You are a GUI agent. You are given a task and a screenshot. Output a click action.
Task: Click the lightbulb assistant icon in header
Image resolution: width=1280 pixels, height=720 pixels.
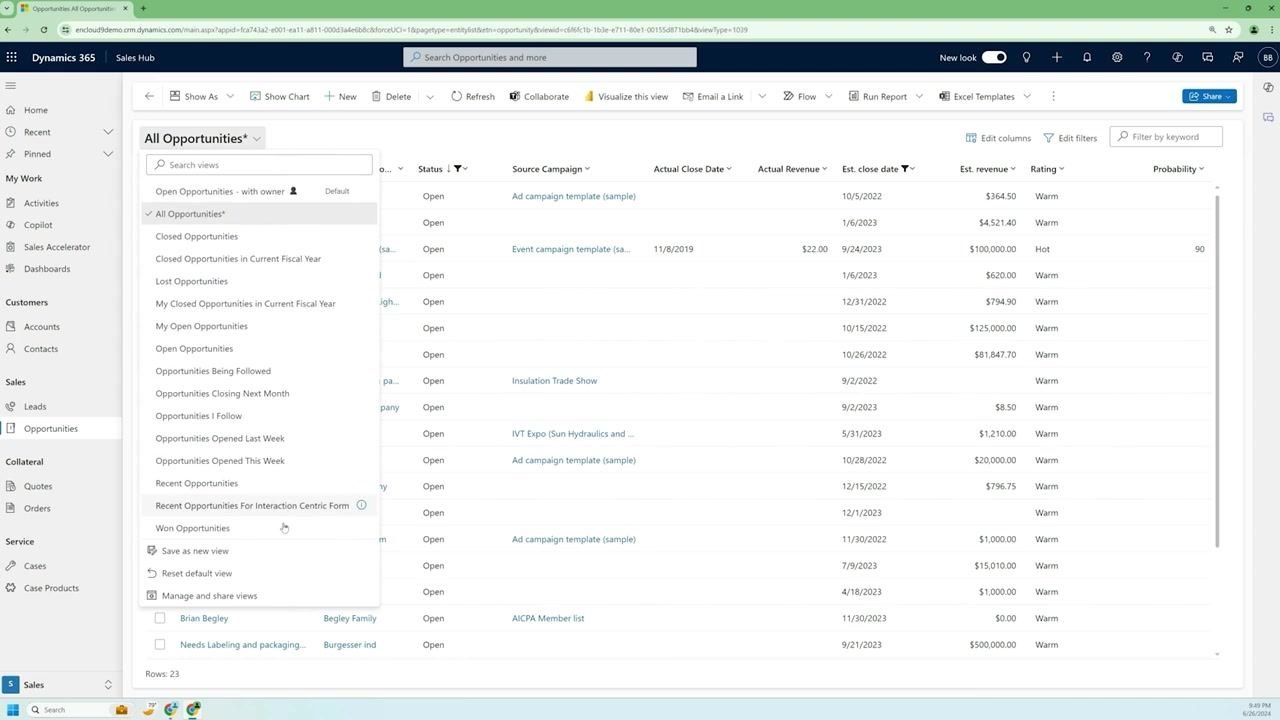(x=1026, y=57)
